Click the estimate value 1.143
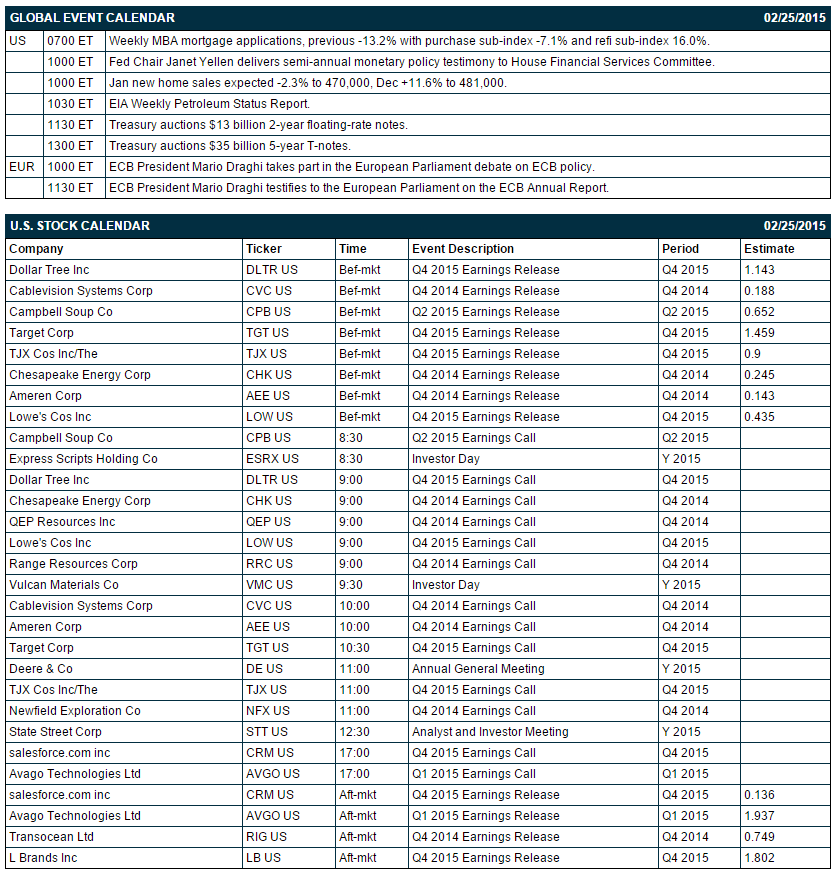Screen dimensions: 836x875 (759, 270)
